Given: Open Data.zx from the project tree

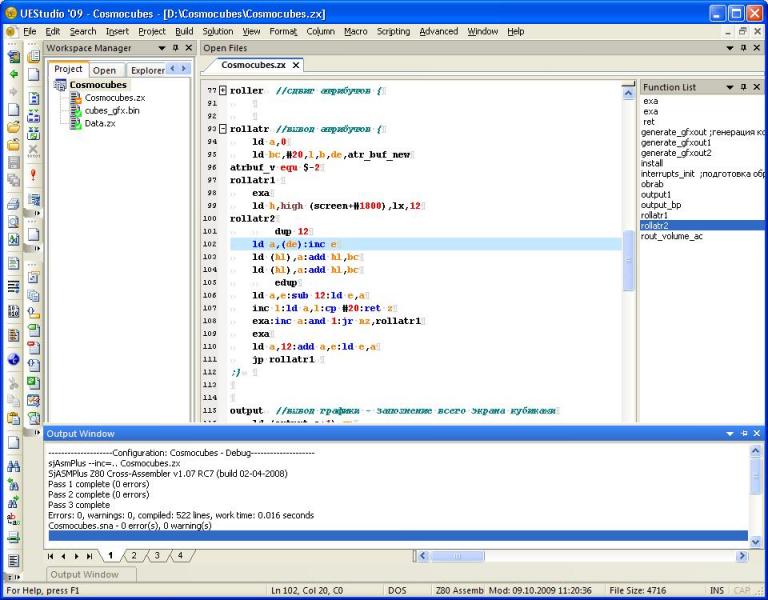Looking at the screenshot, I should [x=99, y=123].
